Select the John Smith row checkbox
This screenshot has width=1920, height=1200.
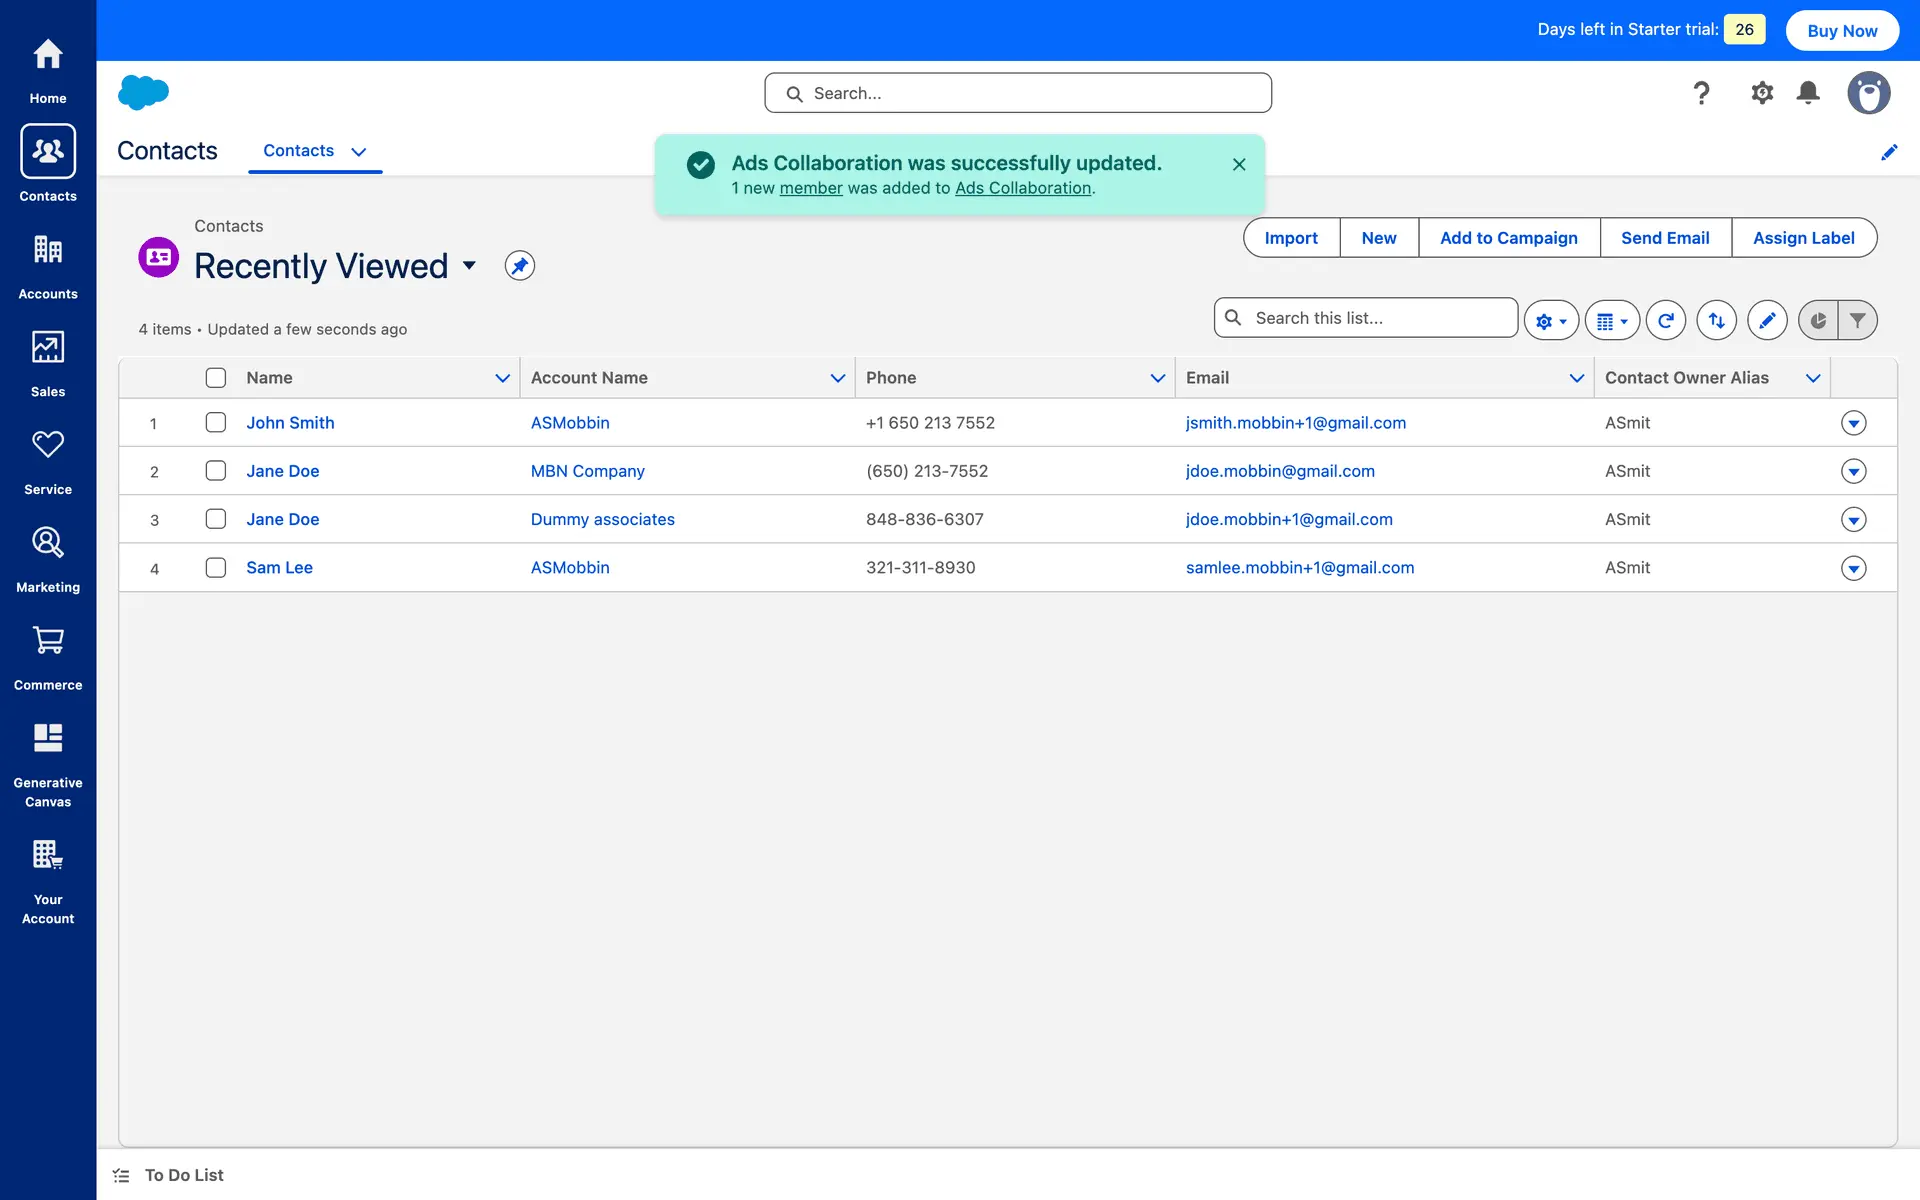216,423
